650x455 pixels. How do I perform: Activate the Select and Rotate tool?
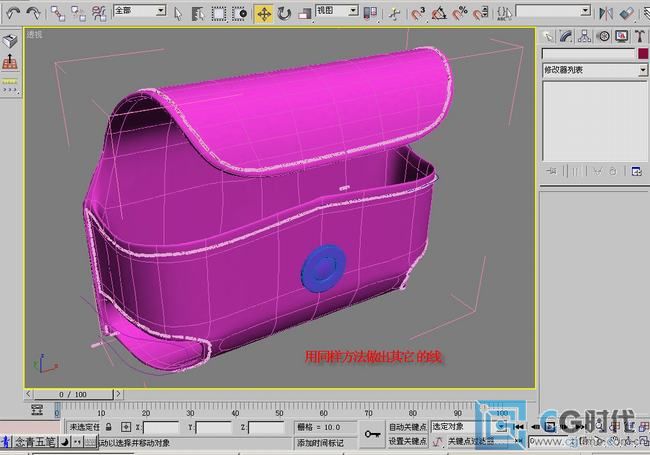tap(284, 14)
